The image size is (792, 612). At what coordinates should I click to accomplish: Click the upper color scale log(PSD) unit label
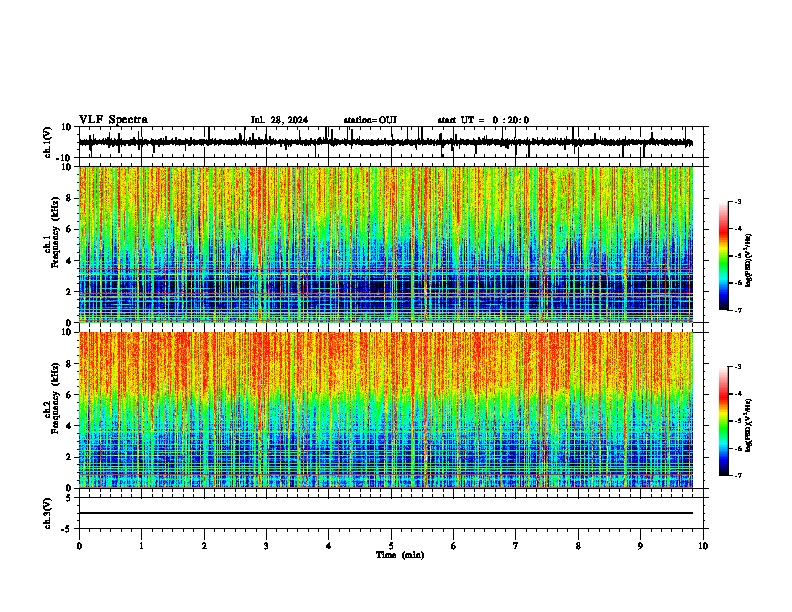(748, 261)
